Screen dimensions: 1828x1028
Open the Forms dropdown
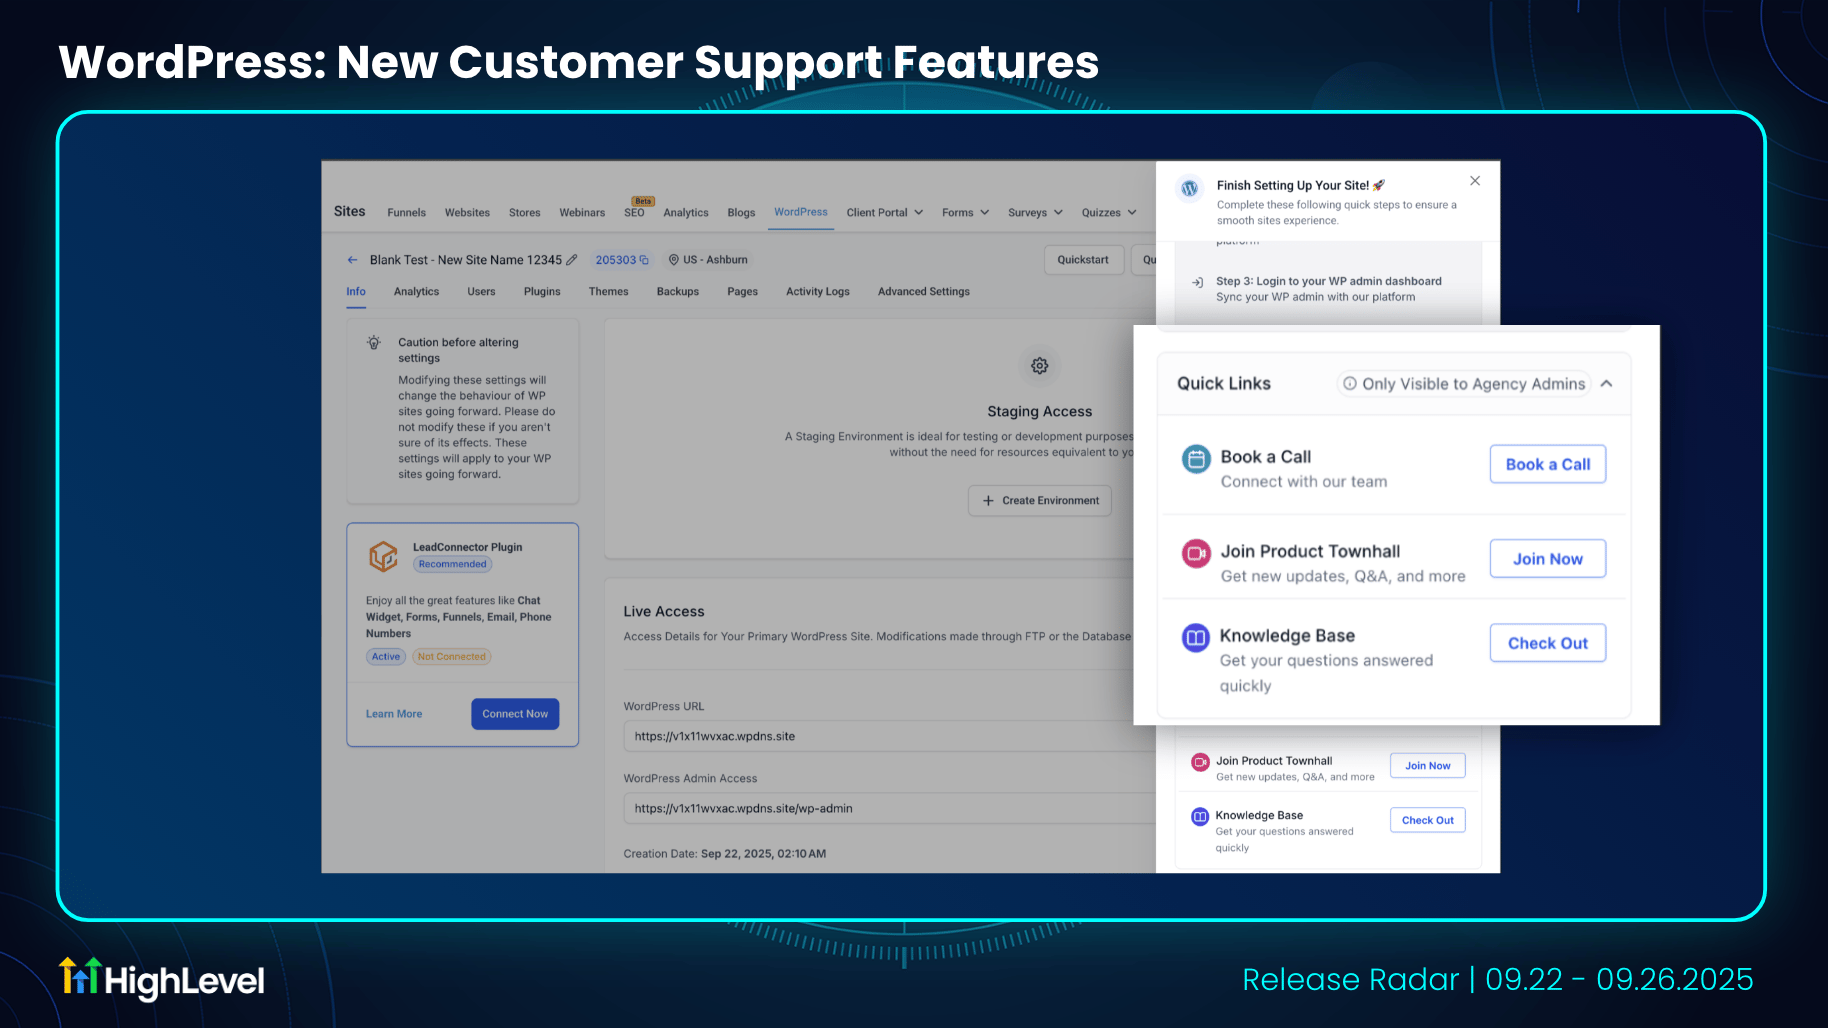pyautogui.click(x=966, y=213)
